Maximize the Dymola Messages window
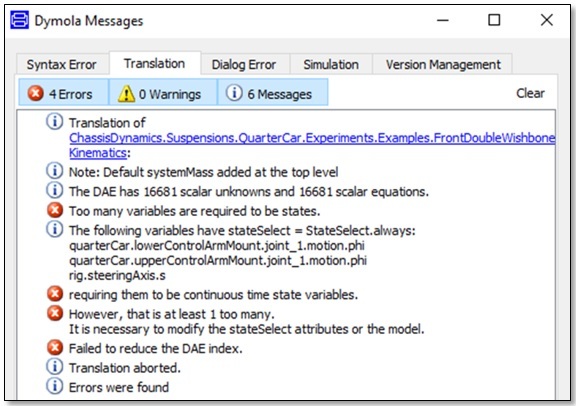Image resolution: width=576 pixels, height=406 pixels. (x=494, y=20)
